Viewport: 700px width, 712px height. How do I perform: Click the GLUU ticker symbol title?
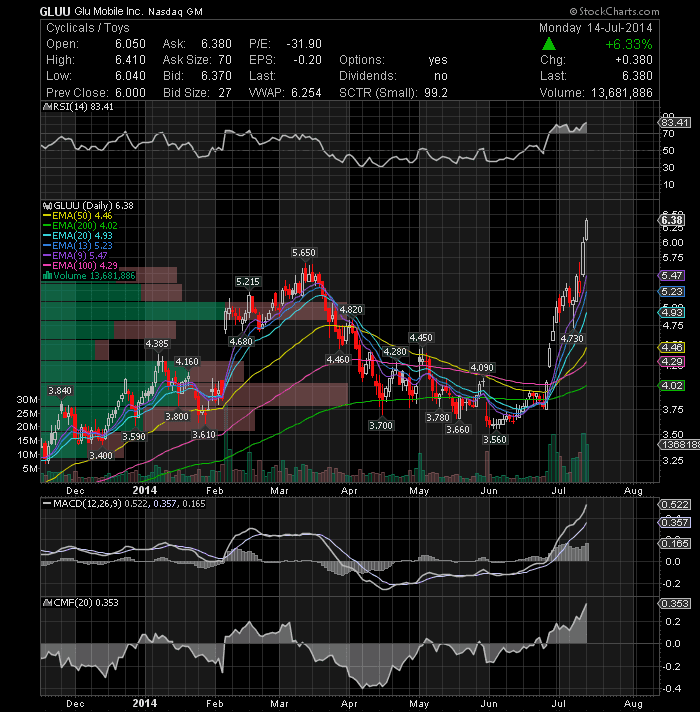click(x=55, y=12)
